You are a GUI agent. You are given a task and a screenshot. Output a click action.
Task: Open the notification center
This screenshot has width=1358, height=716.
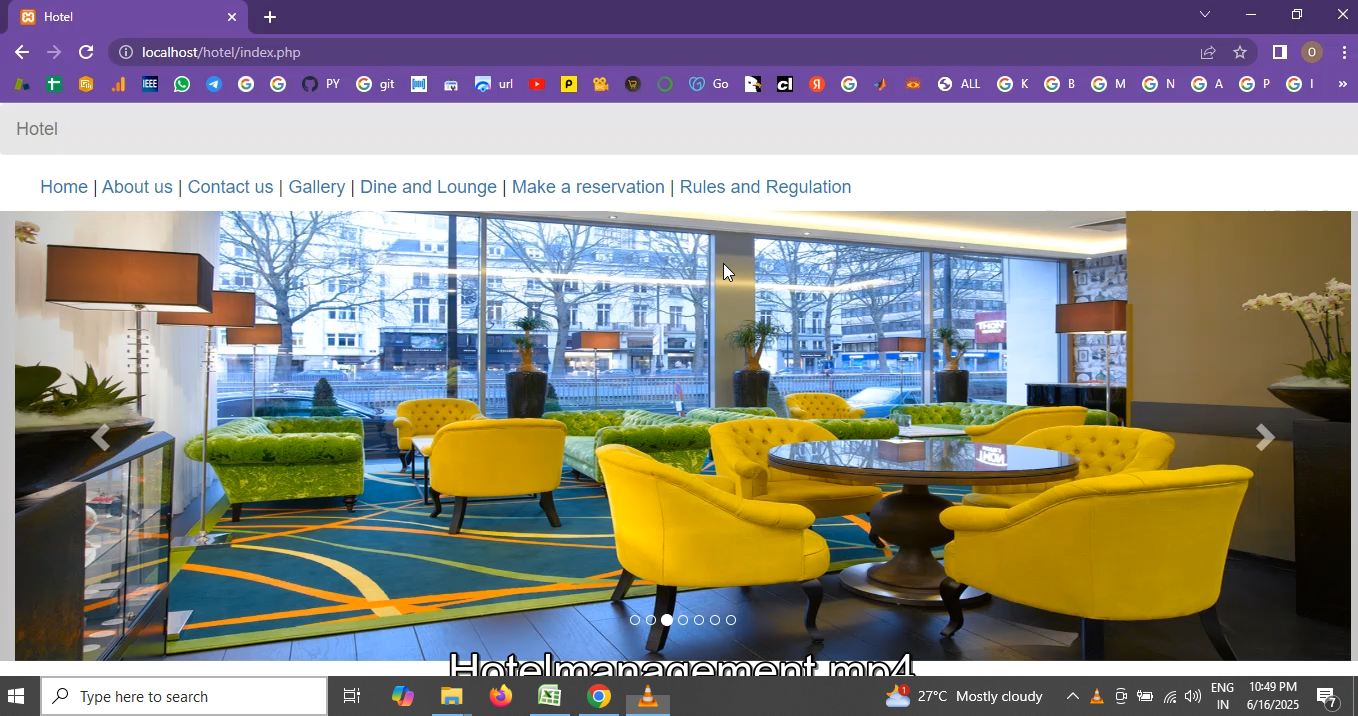tap(1327, 697)
